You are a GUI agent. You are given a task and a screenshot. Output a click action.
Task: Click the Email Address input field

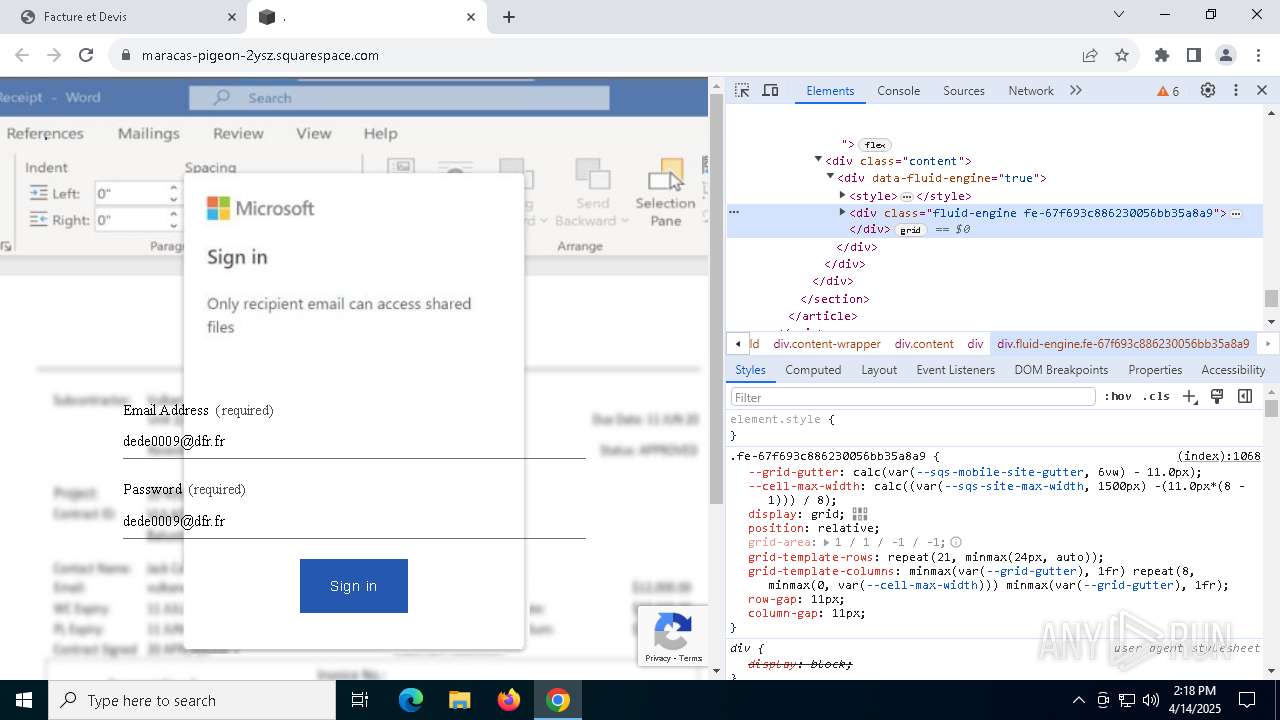click(354, 441)
